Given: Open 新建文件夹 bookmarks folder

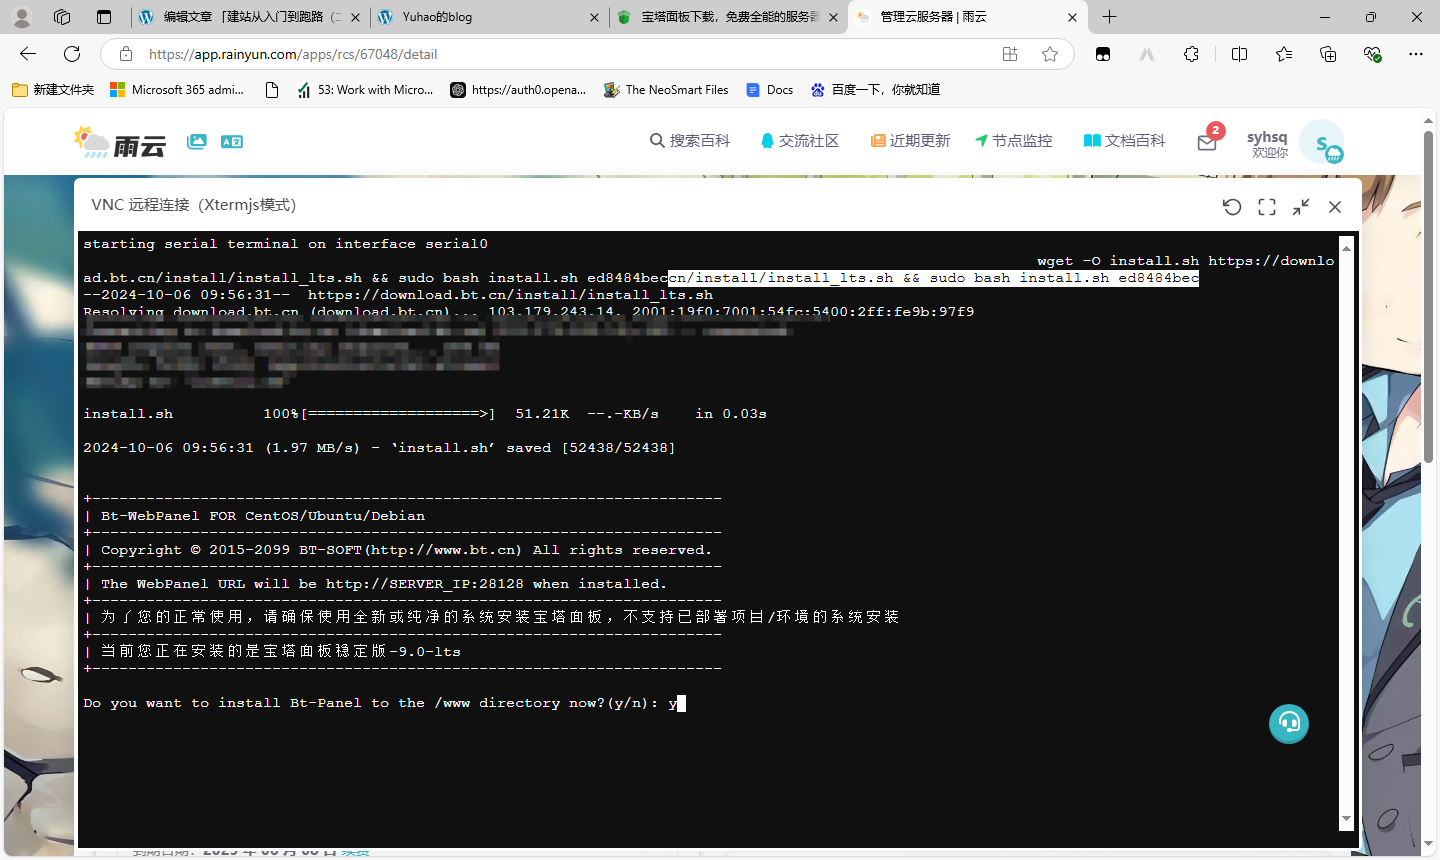Looking at the screenshot, I should [53, 90].
